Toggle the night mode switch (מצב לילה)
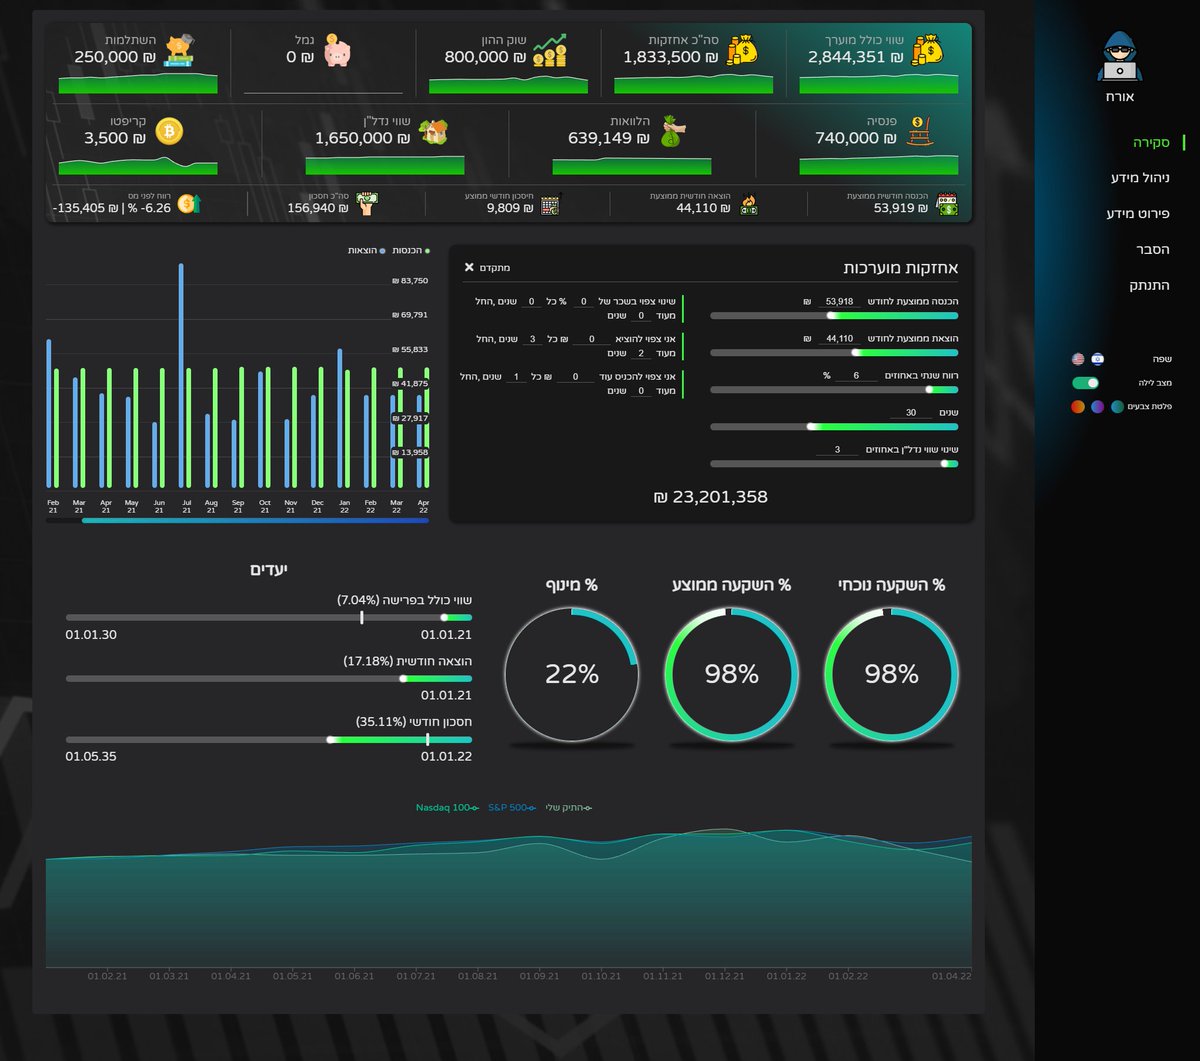The image size is (1200, 1061). (x=1085, y=383)
